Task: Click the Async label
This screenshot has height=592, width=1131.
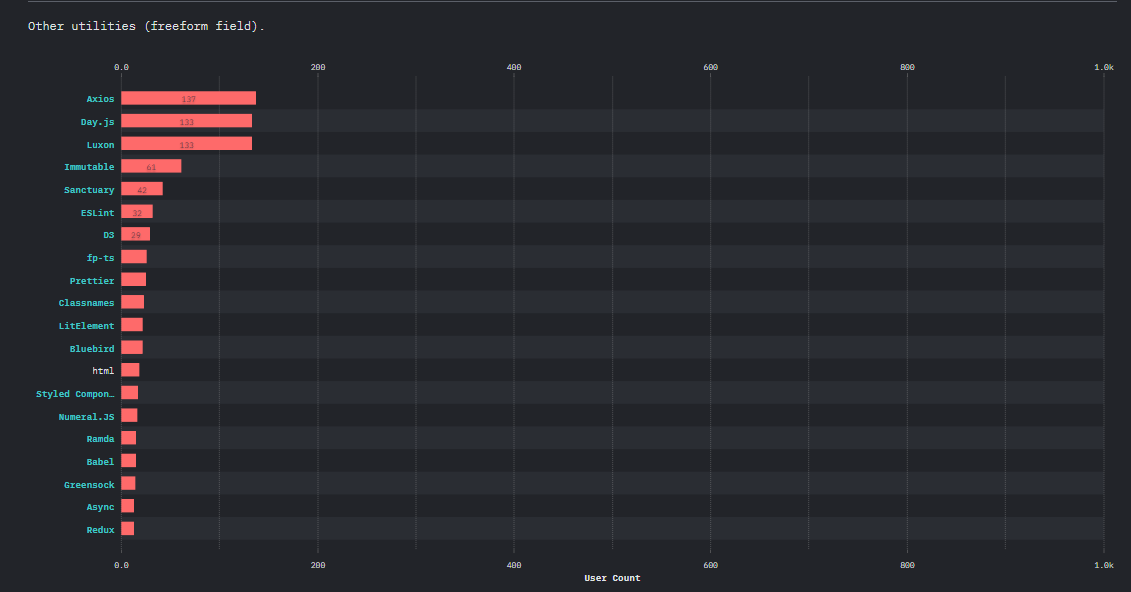Action: [x=100, y=507]
